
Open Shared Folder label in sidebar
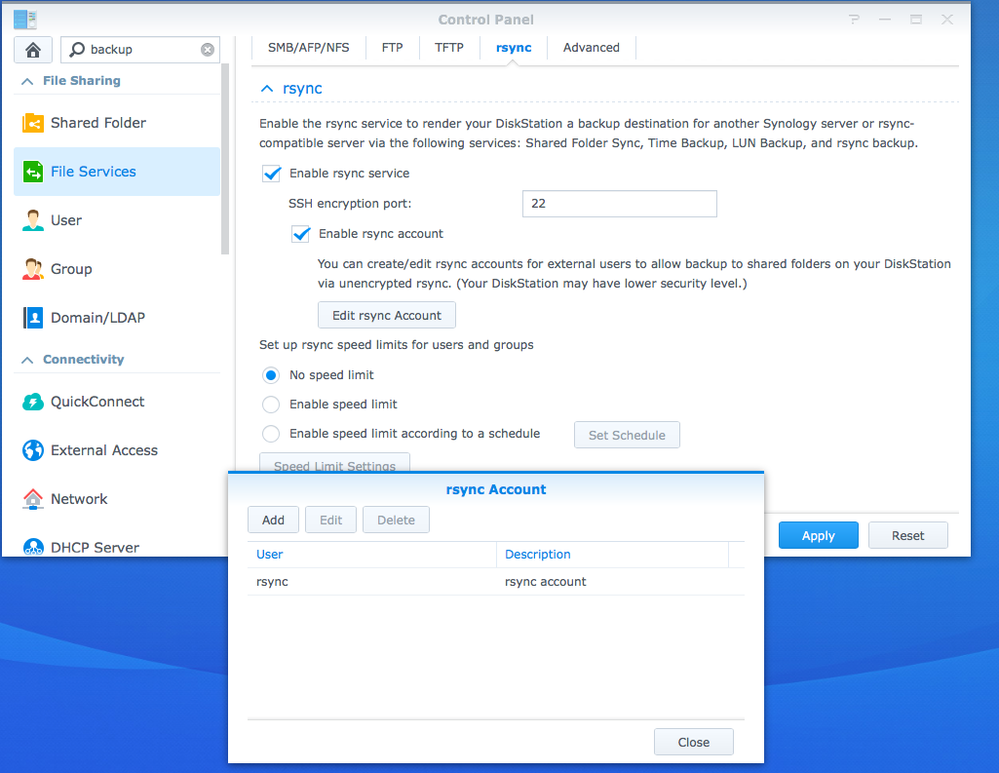[98, 122]
